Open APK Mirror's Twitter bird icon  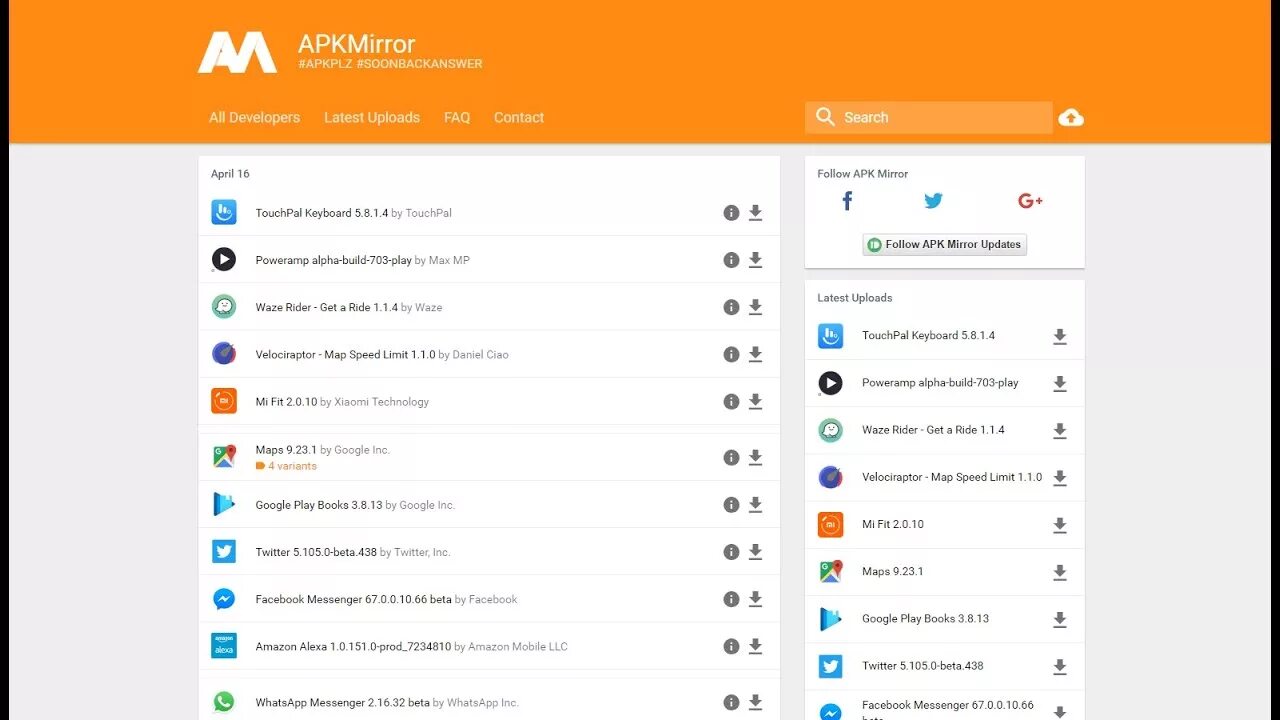933,201
